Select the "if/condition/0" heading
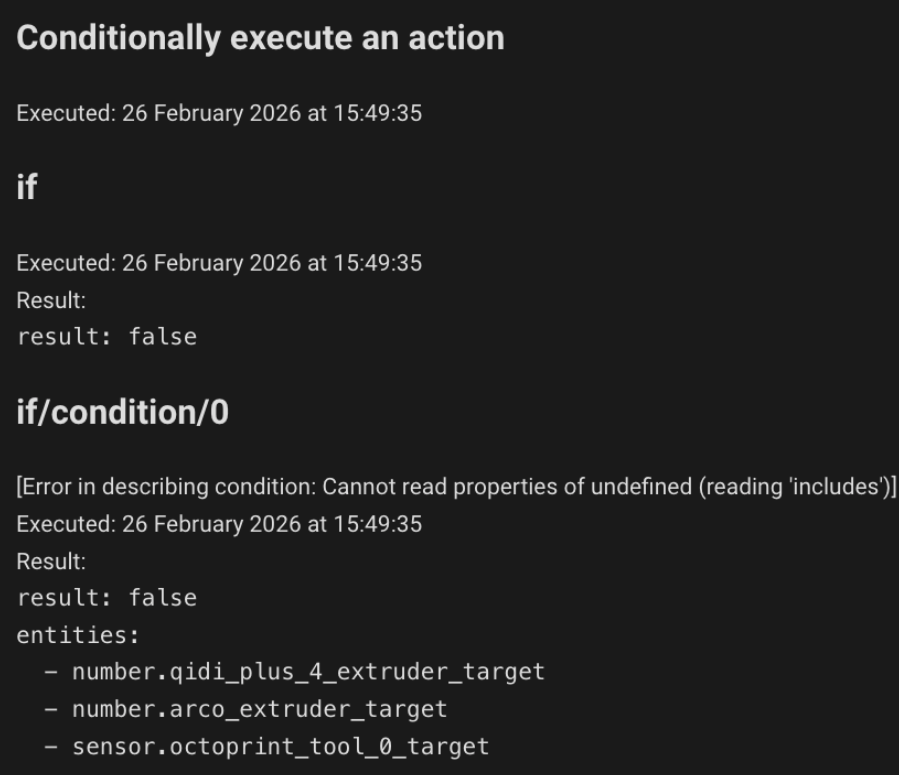Image resolution: width=899 pixels, height=775 pixels. pos(122,411)
